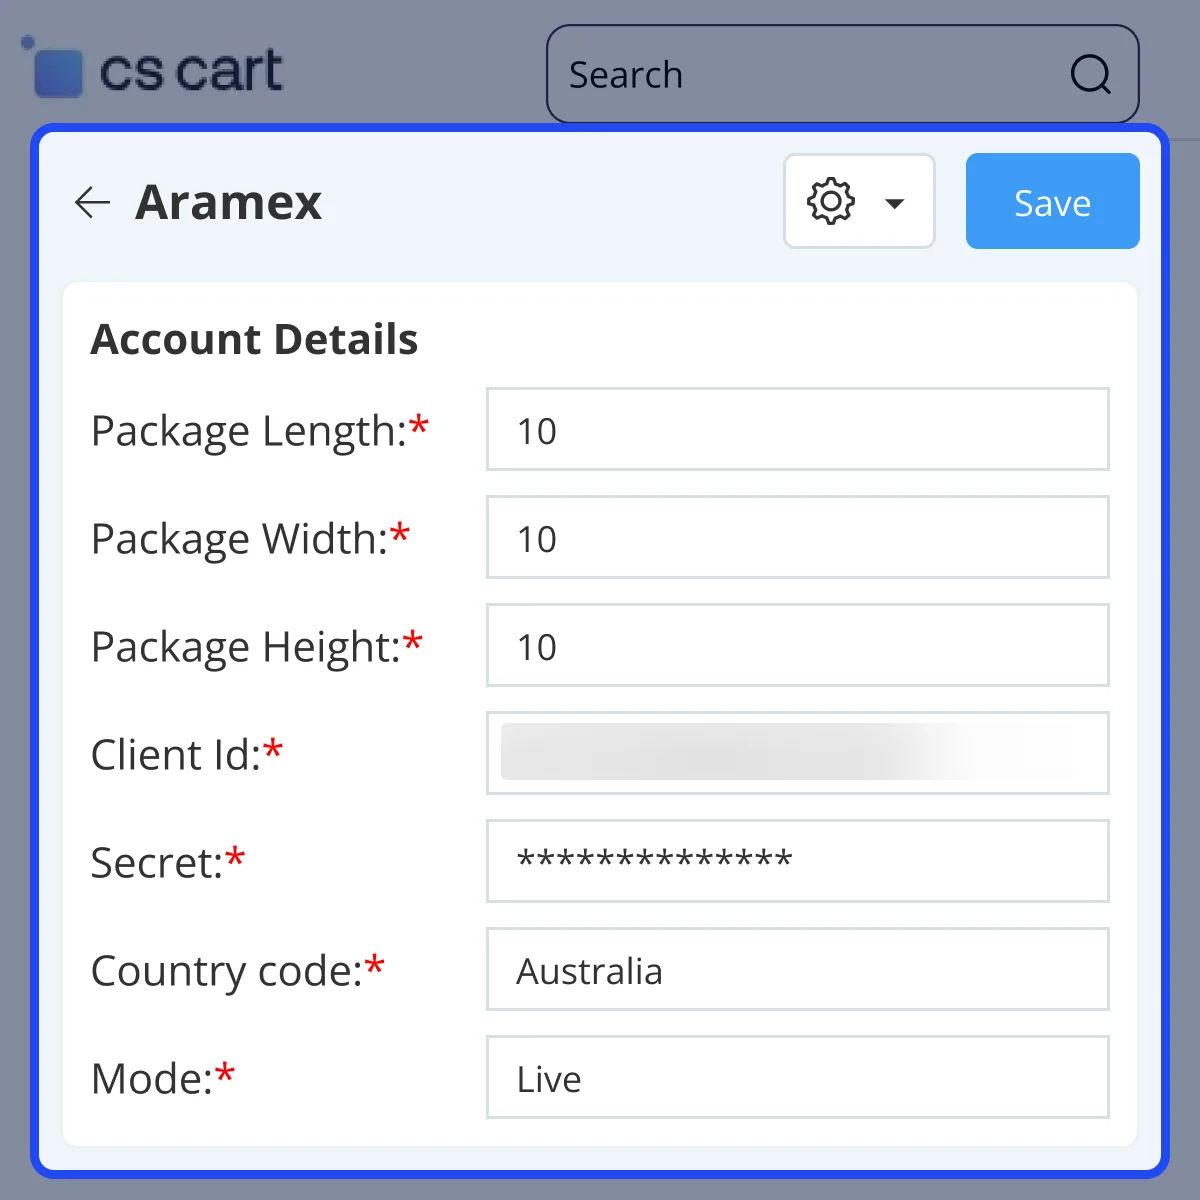Save the Aramex settings

point(1052,201)
